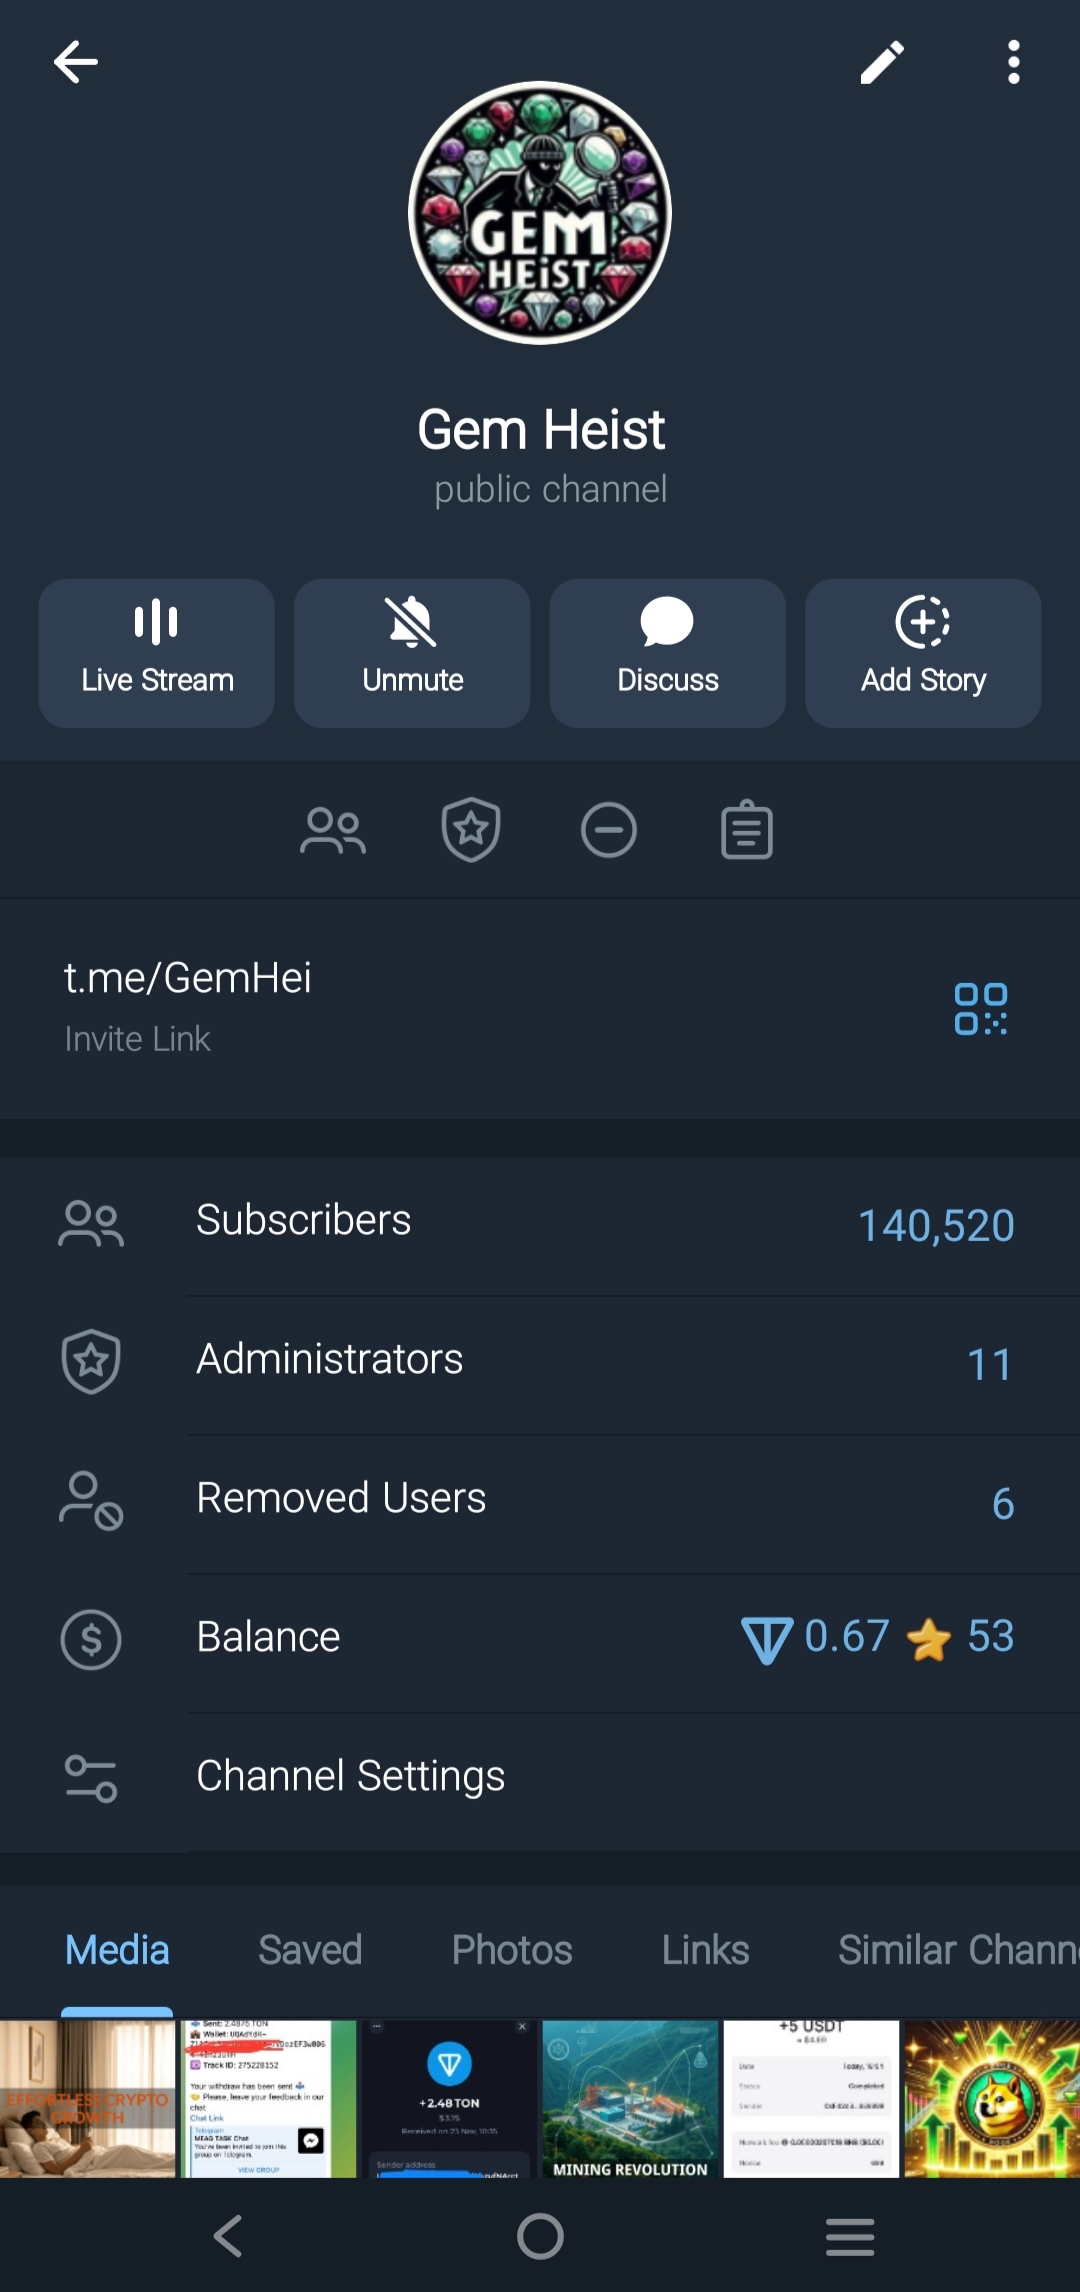Viewport: 1080px width, 2292px height.
Task: Open the Subscribers list
Action: (x=540, y=1222)
